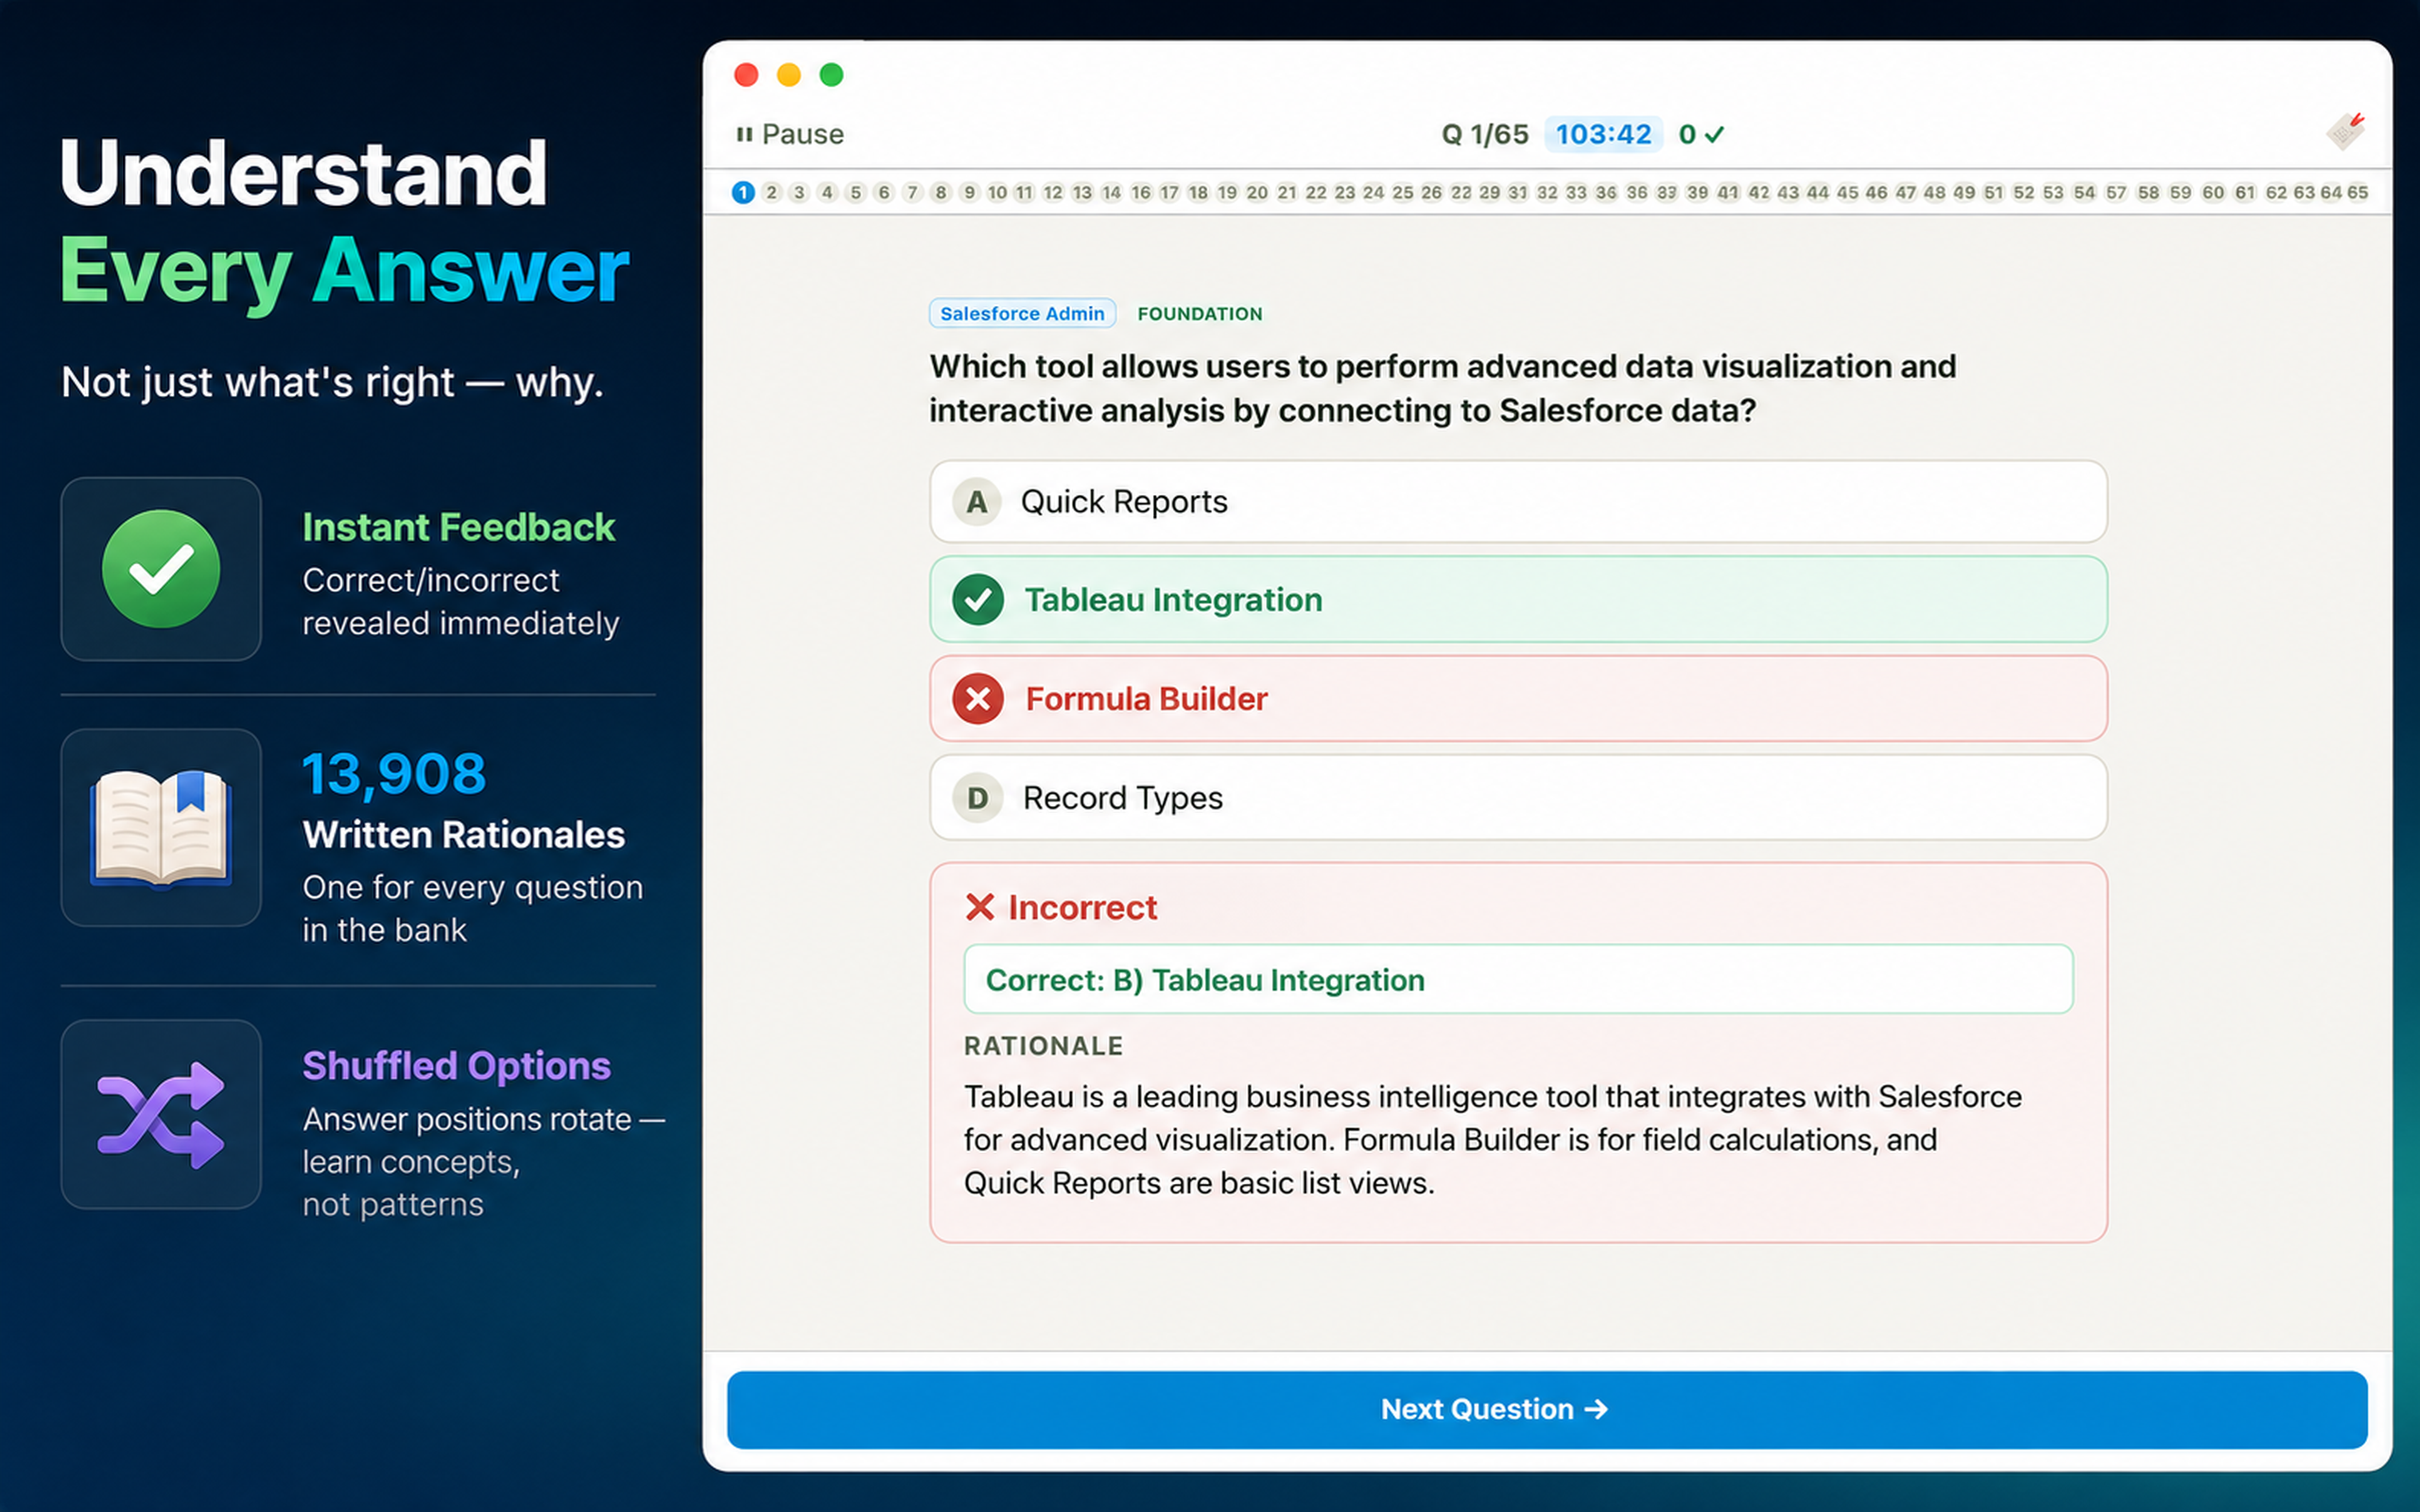Pause the quiz timer

point(790,134)
